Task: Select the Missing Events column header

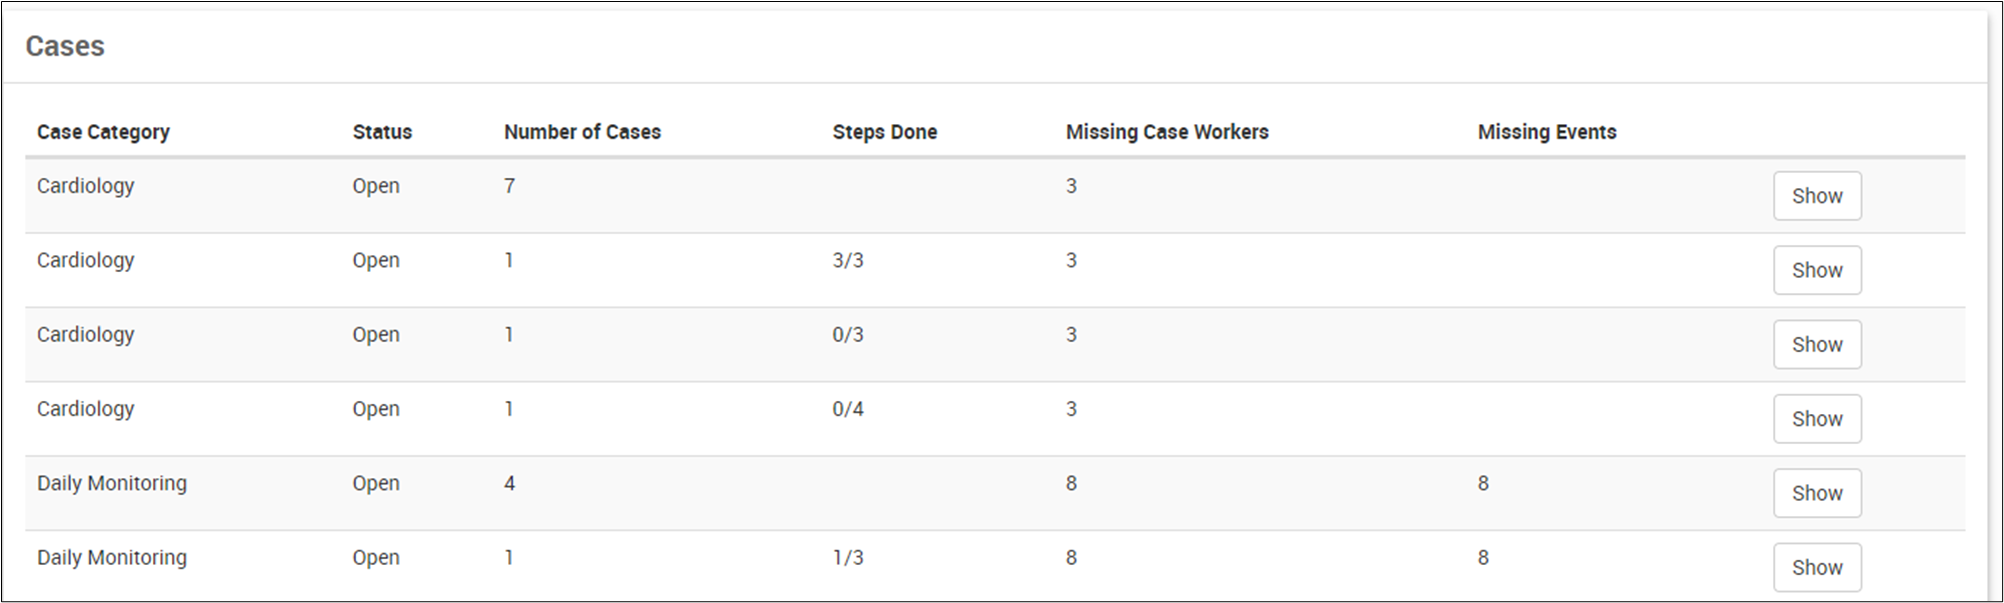Action: (x=1546, y=132)
